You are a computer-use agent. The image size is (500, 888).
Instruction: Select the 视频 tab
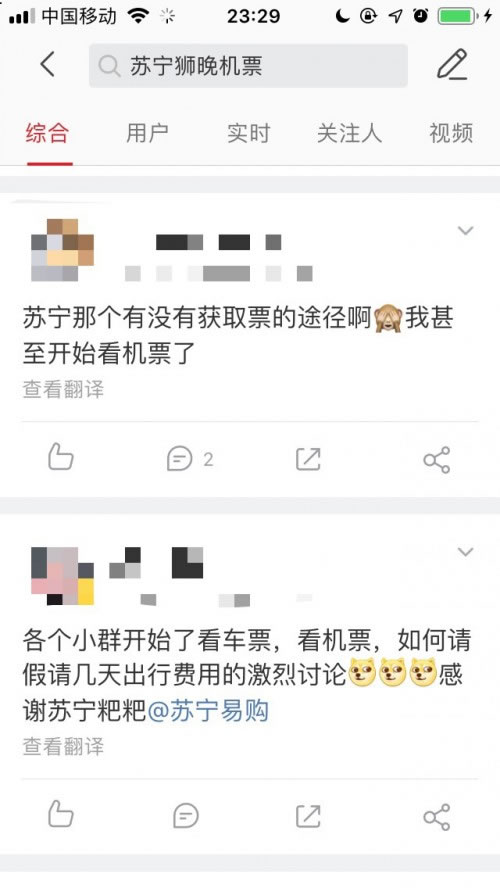coord(451,134)
